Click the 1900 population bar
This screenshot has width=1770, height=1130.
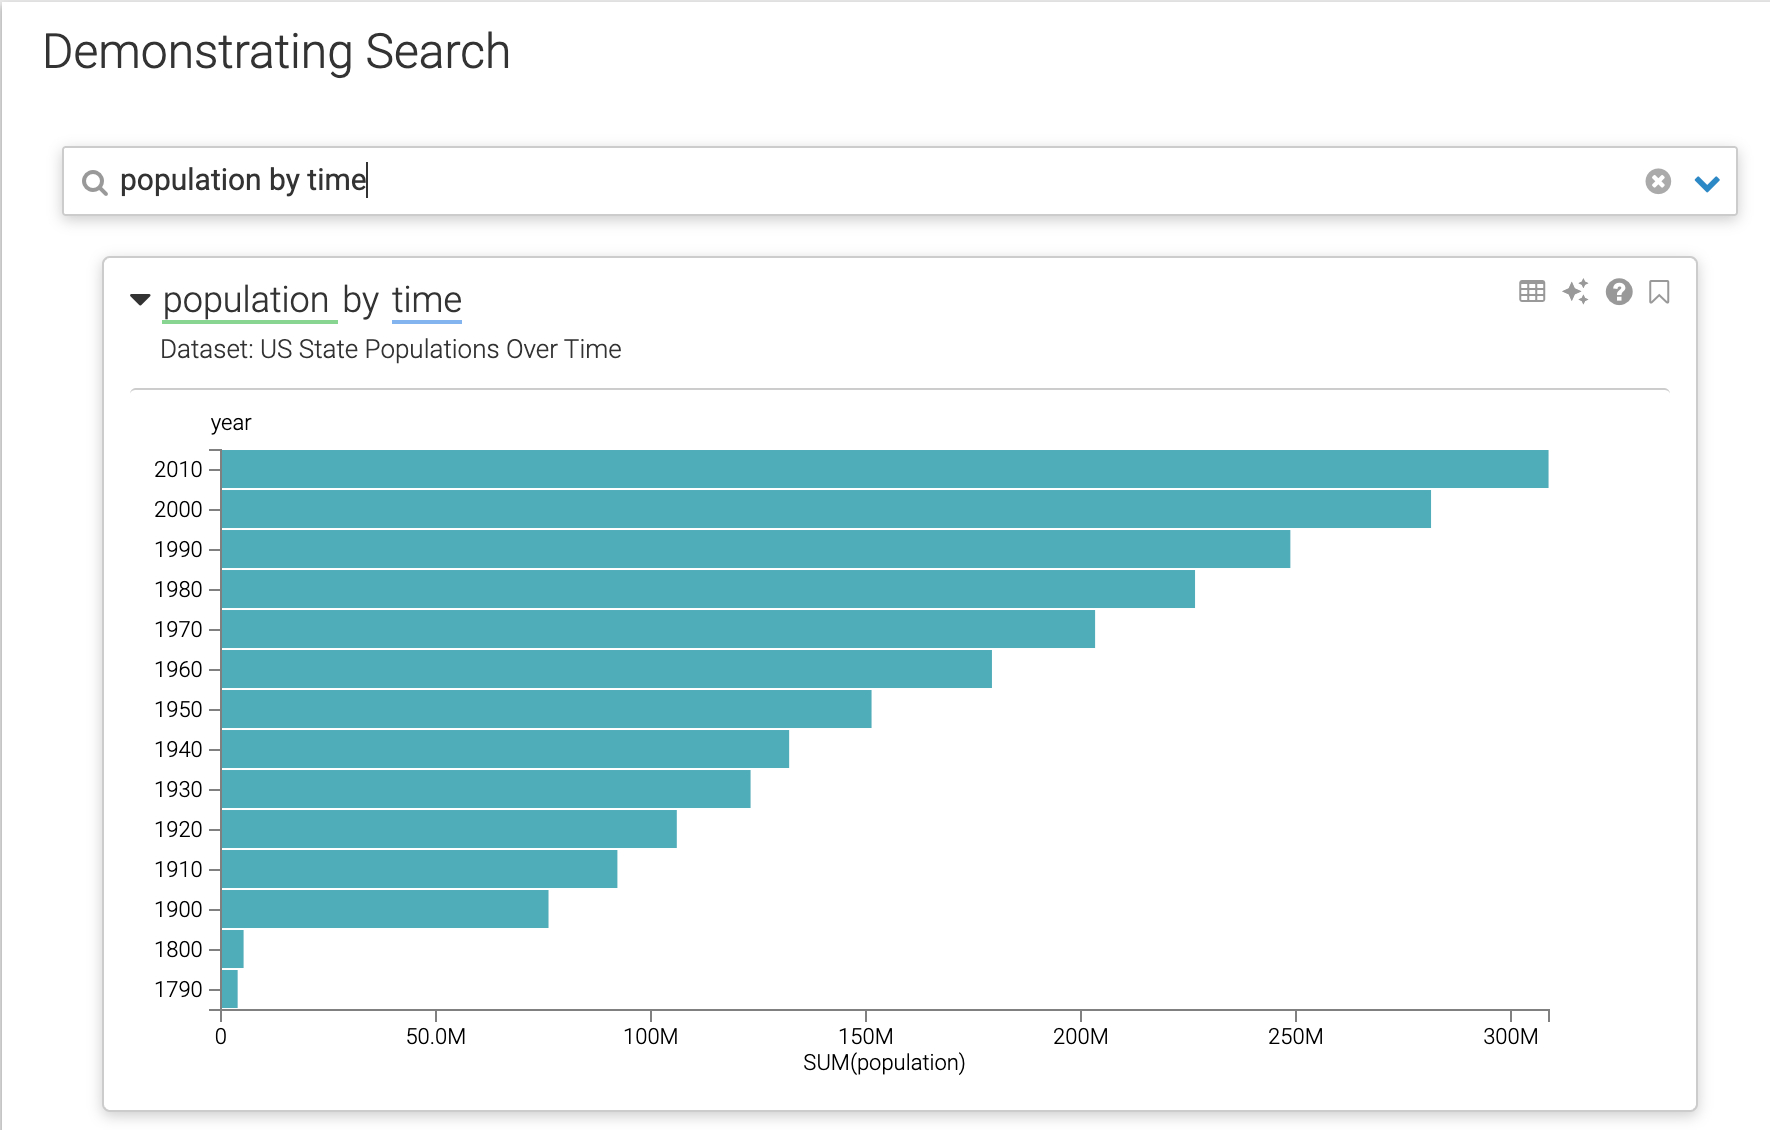pyautogui.click(x=384, y=909)
